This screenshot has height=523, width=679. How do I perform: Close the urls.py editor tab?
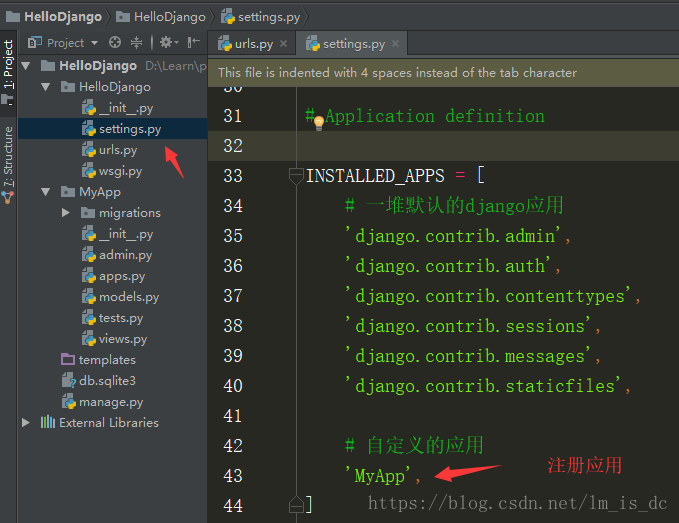284,44
